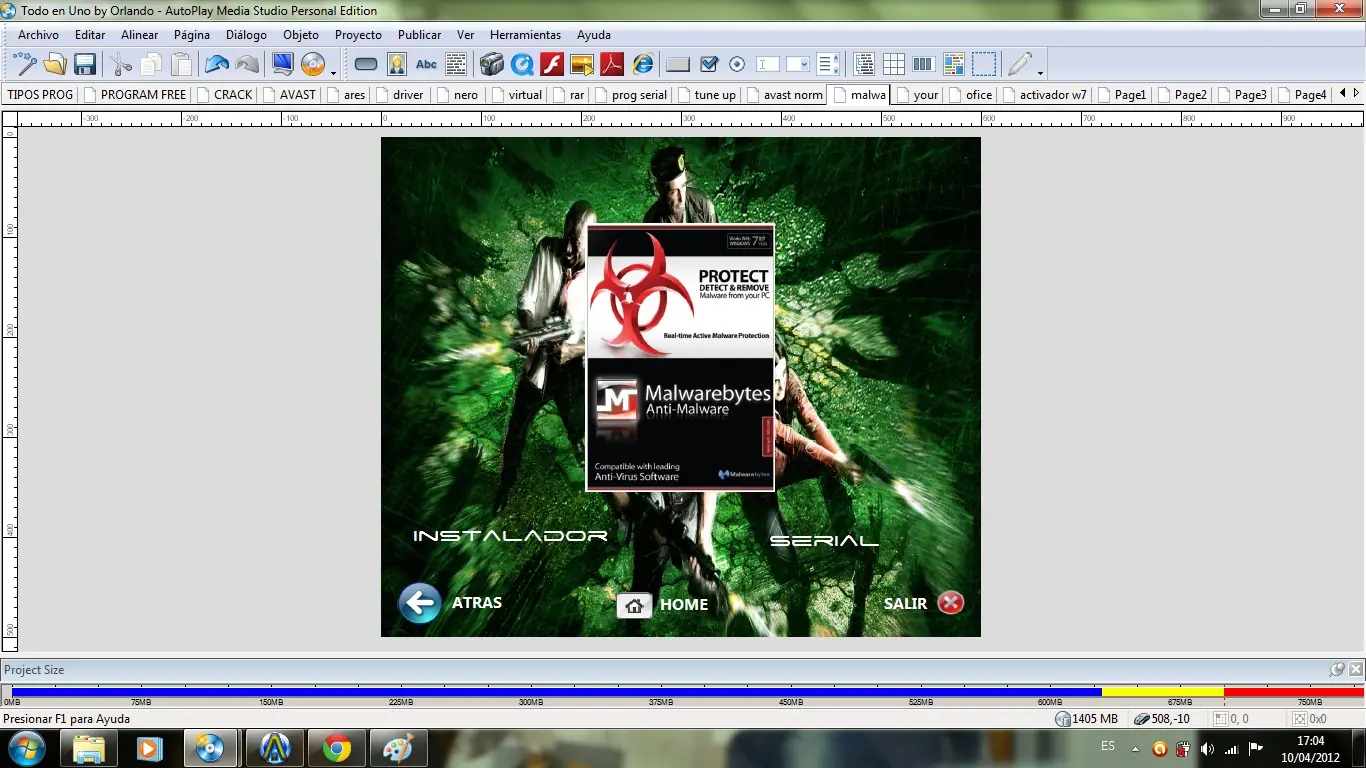1366x768 pixels.
Task: Switch to the CRACK page tab
Action: point(232,95)
